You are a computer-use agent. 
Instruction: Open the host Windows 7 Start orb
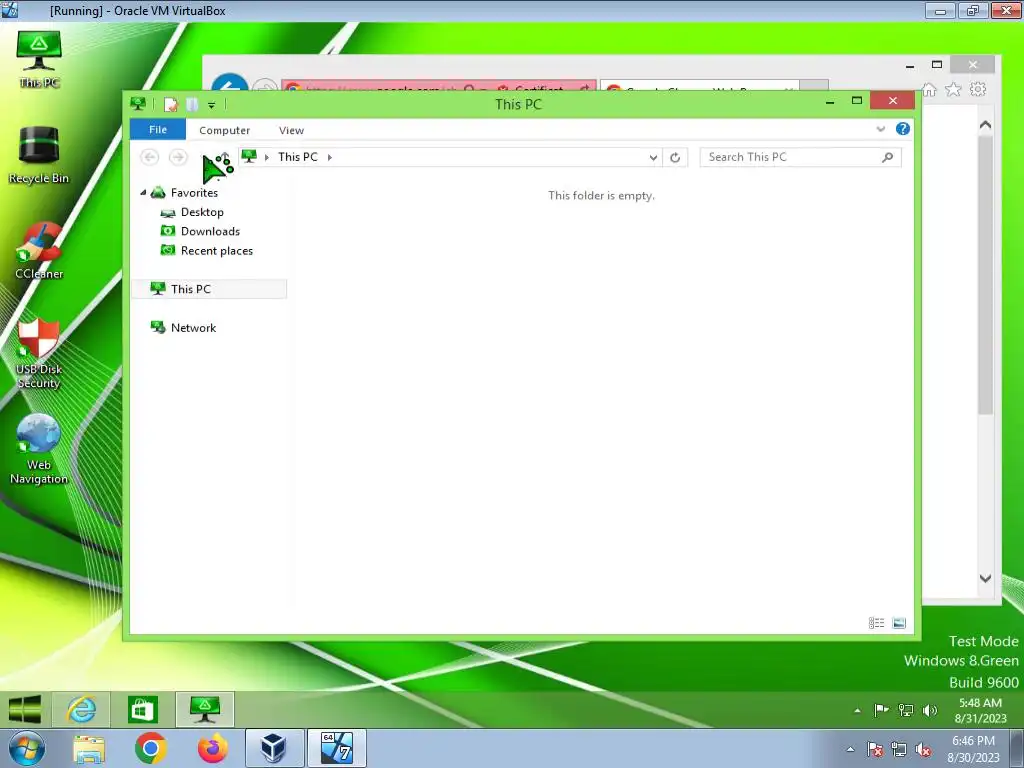(26, 748)
